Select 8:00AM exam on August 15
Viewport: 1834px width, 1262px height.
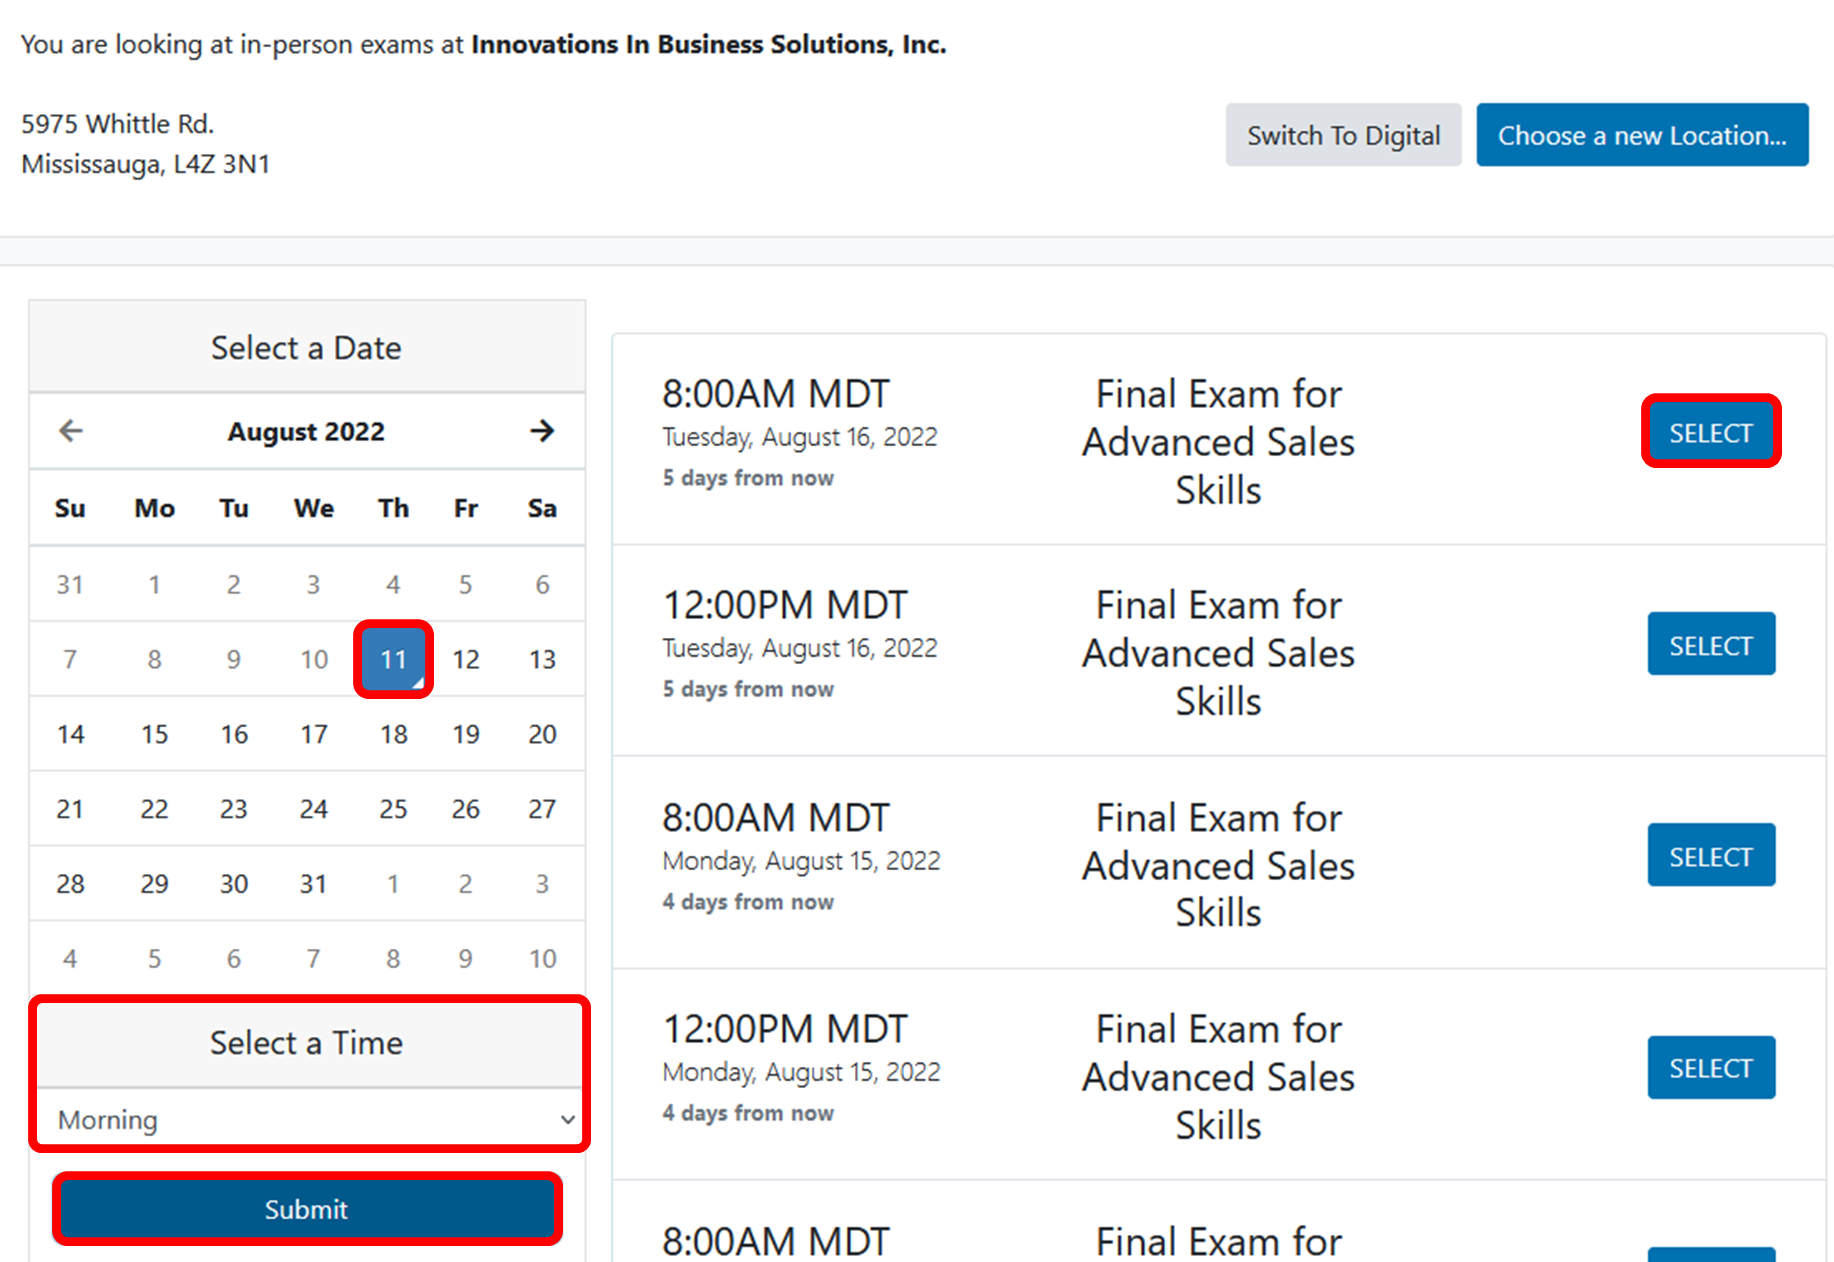1710,856
